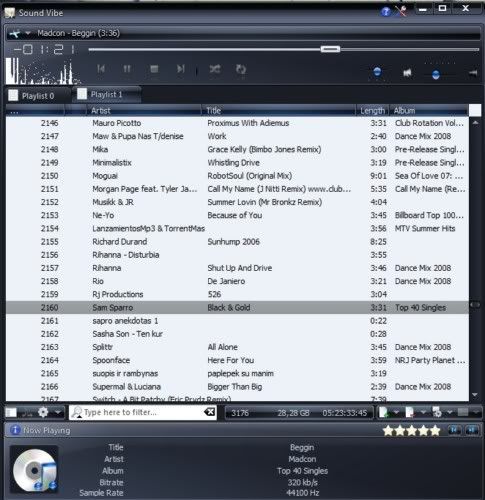Open the dropdown next to add file icon
This screenshot has width=485, height=500.
pos(396,412)
